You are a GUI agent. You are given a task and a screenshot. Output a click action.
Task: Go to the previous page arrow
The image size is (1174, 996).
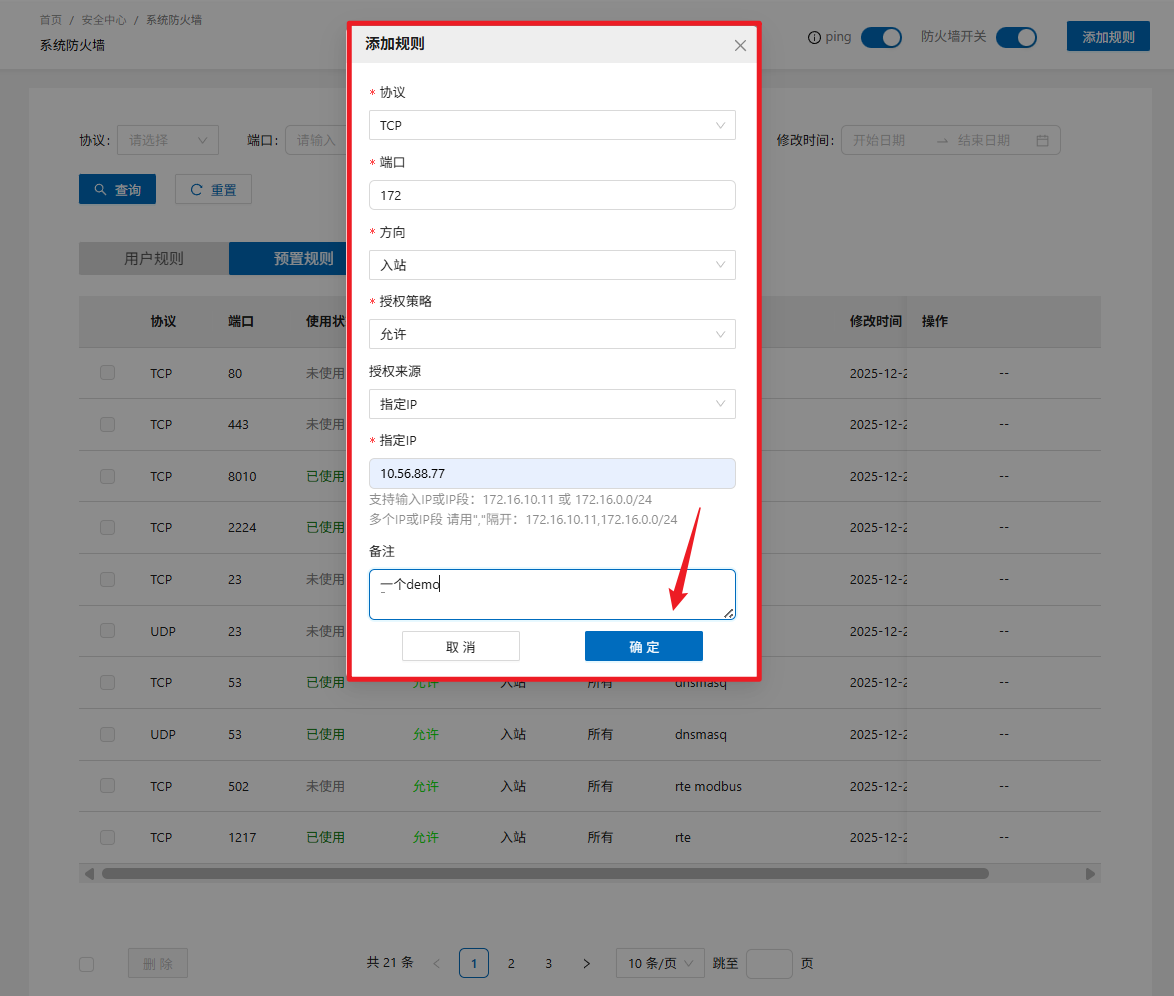[437, 964]
